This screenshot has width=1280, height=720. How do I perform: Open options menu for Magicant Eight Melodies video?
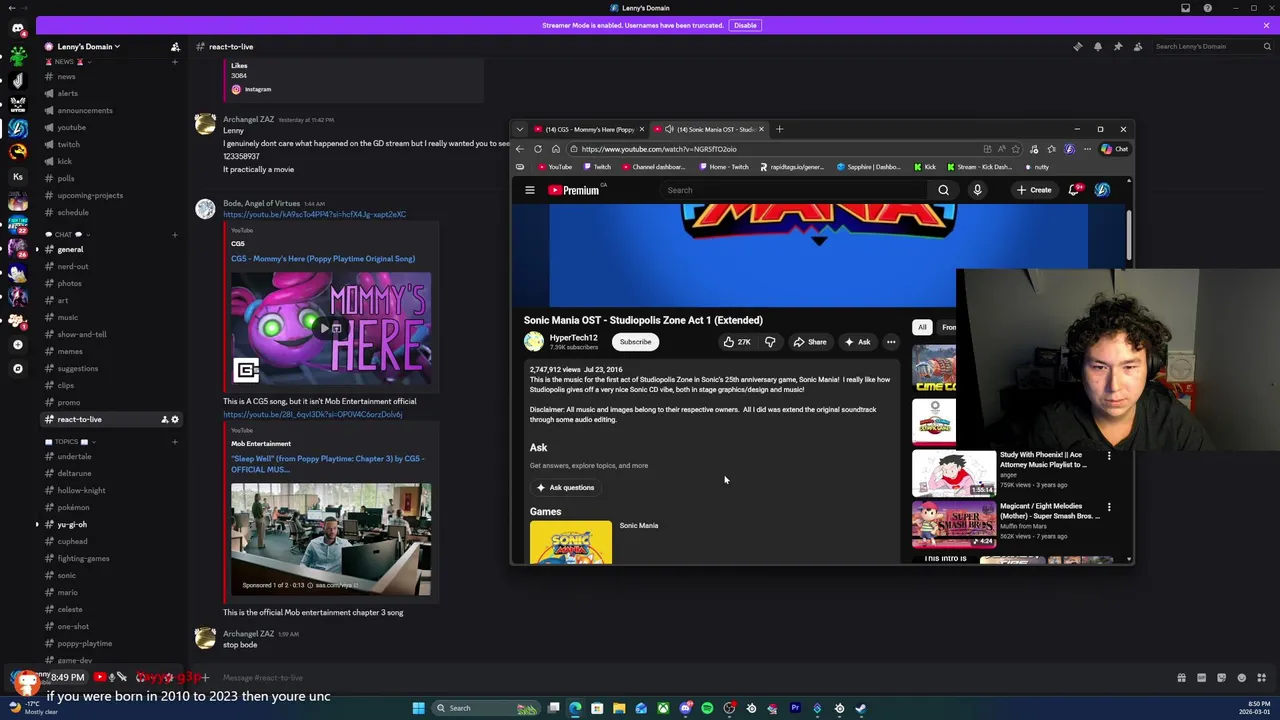click(1109, 507)
